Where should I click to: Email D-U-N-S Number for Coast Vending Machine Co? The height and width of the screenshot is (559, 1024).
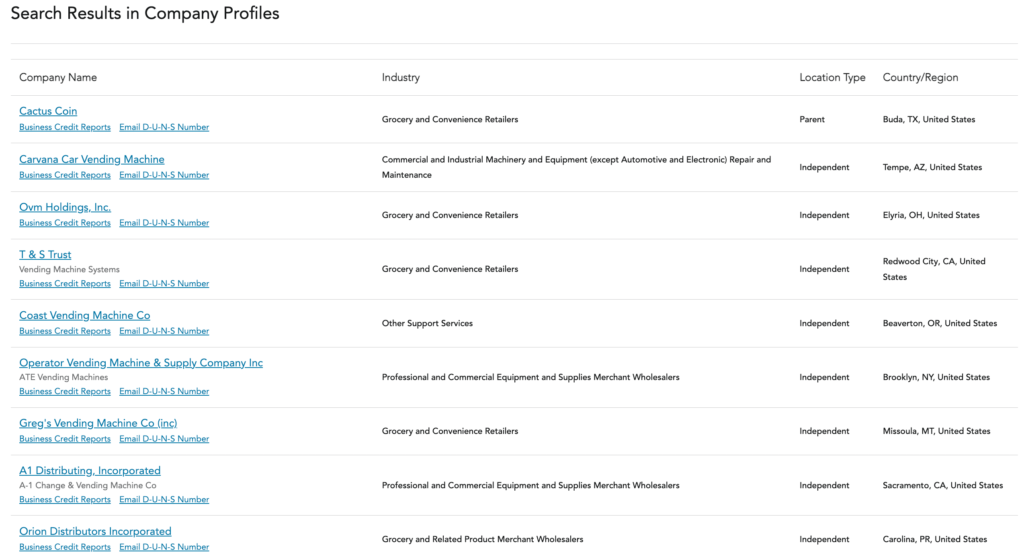(164, 331)
